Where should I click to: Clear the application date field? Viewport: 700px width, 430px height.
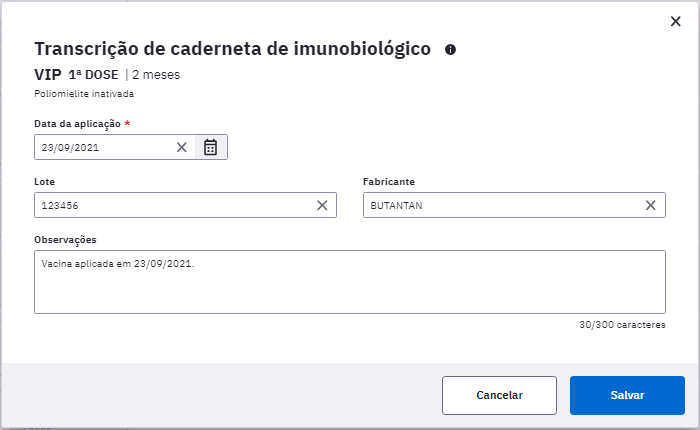coord(181,147)
